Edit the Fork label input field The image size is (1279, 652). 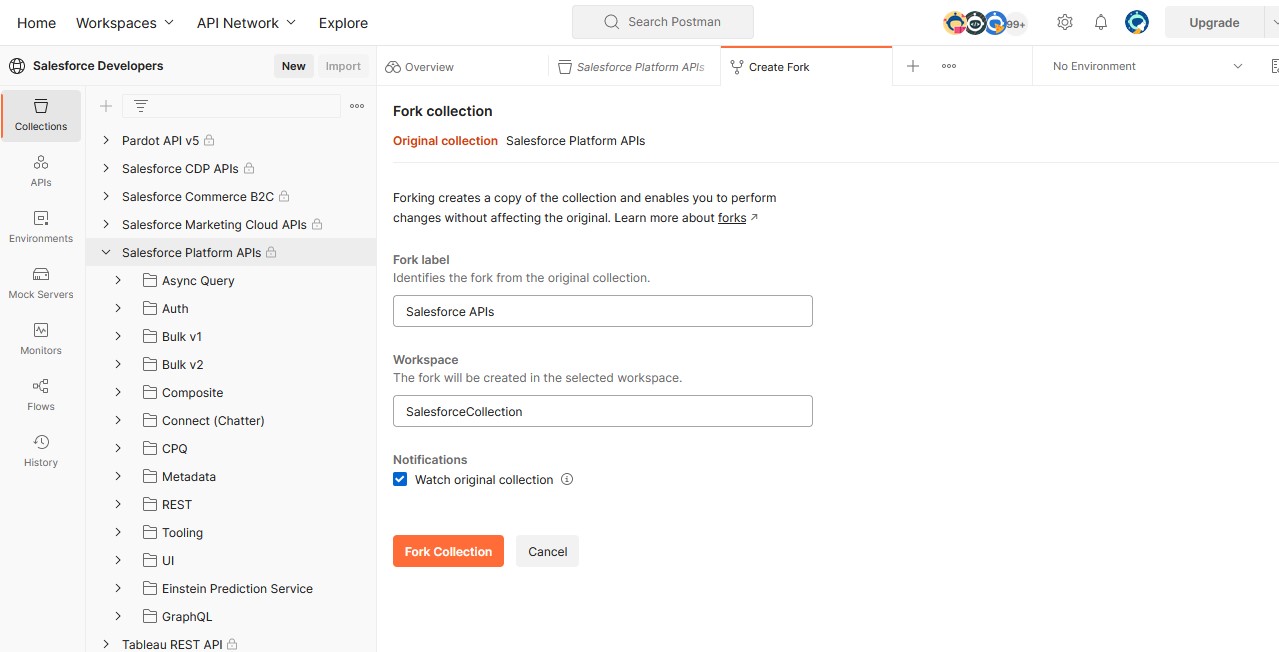602,311
